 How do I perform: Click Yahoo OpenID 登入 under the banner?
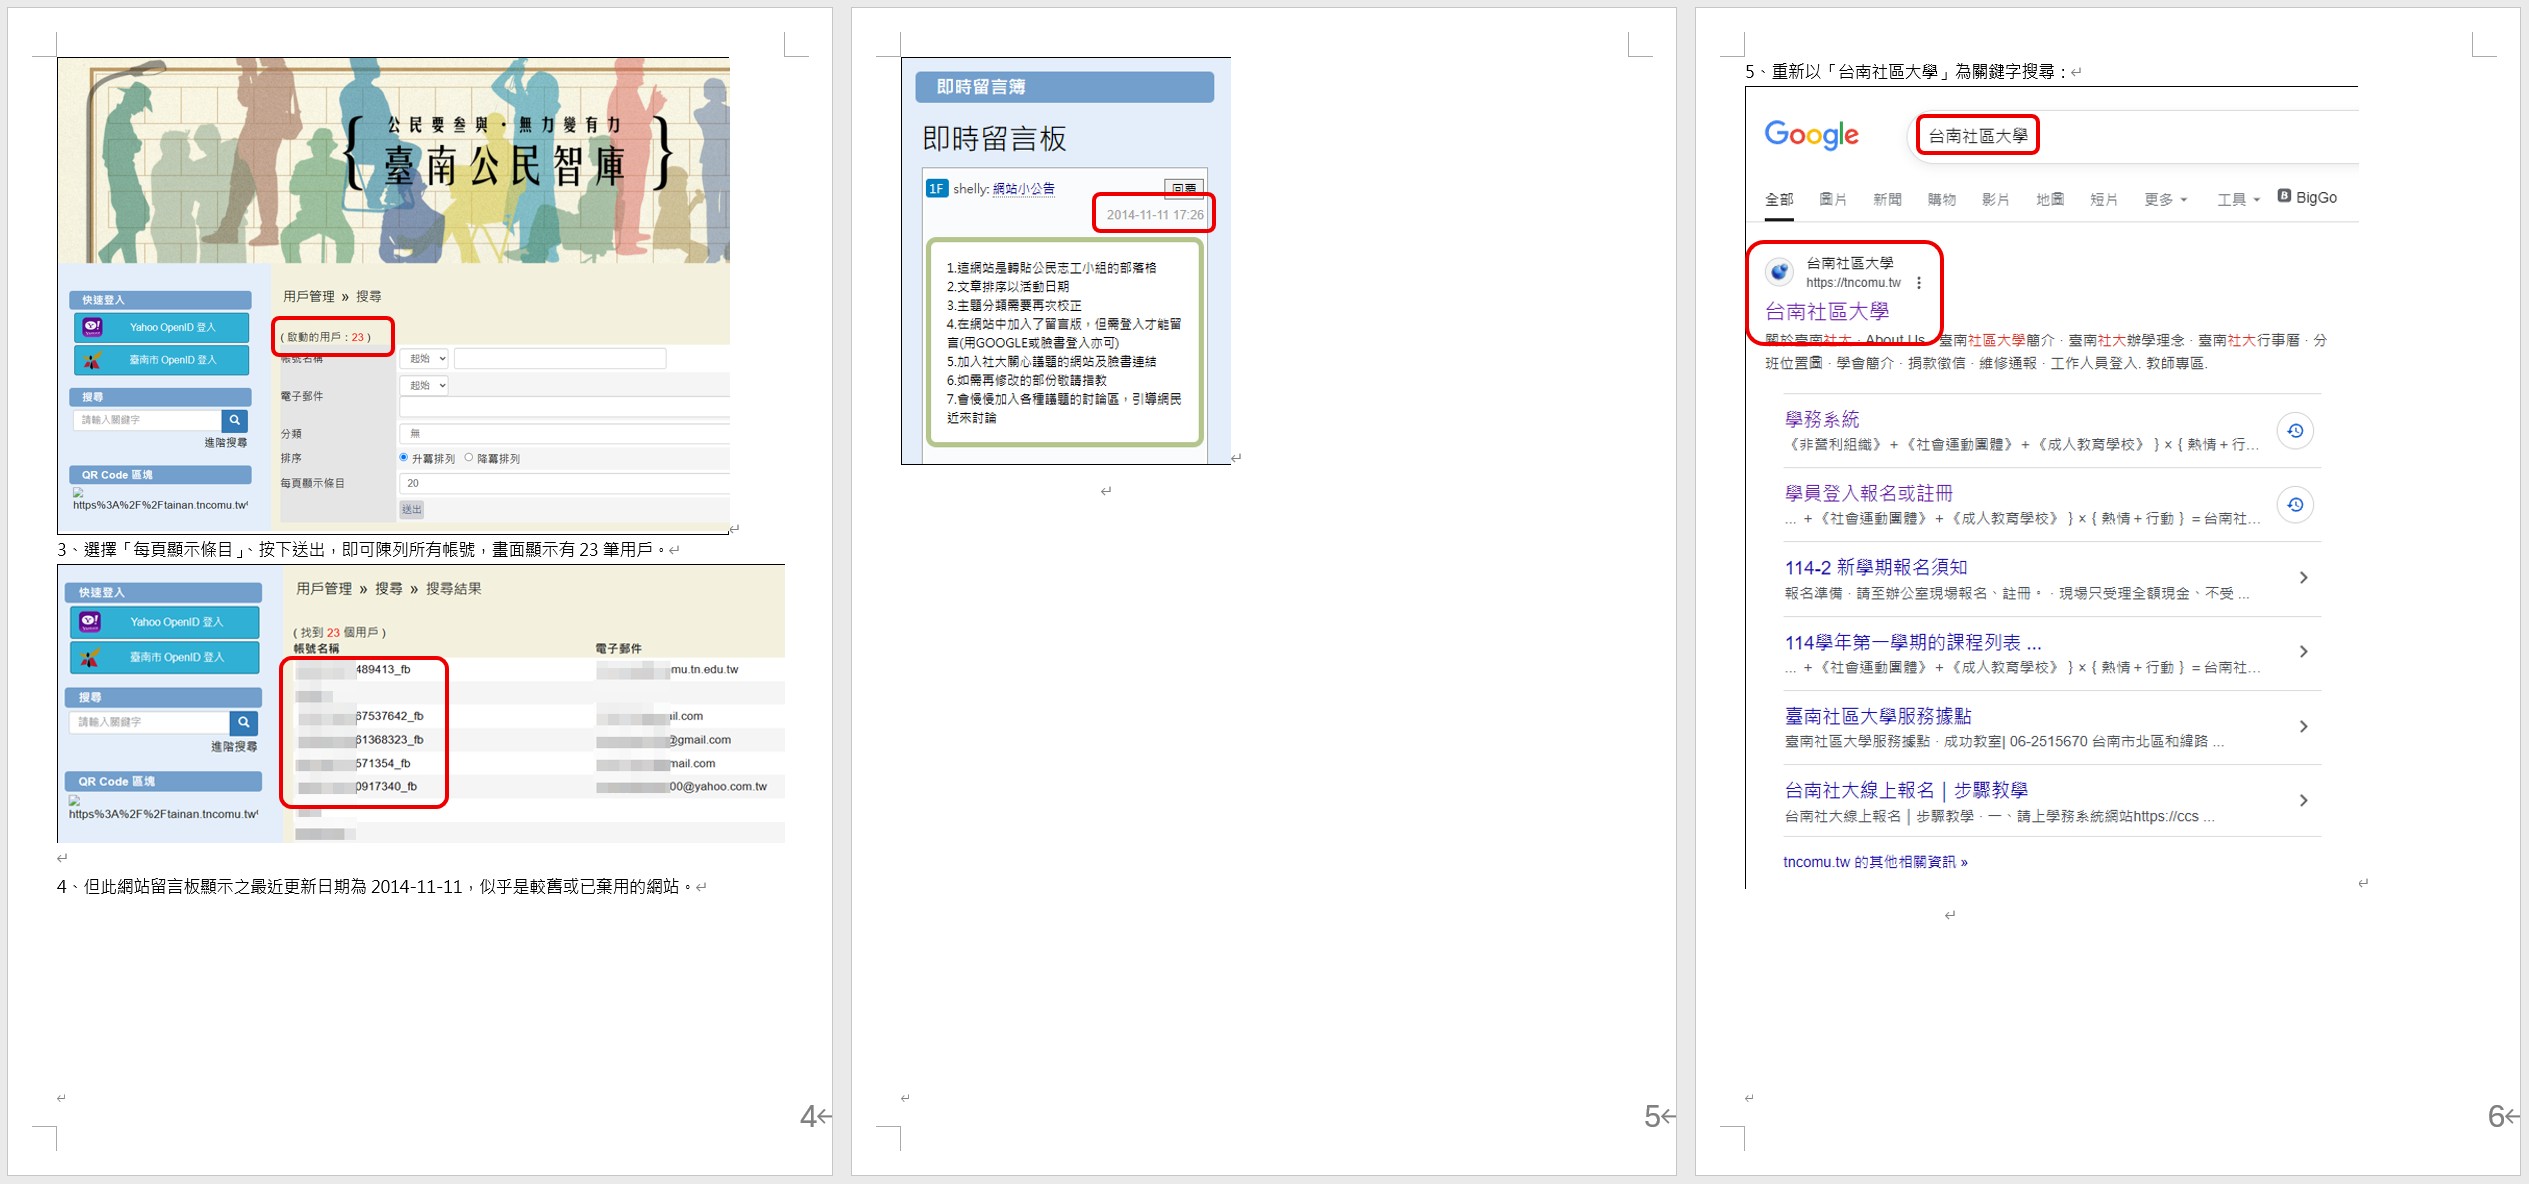(161, 327)
